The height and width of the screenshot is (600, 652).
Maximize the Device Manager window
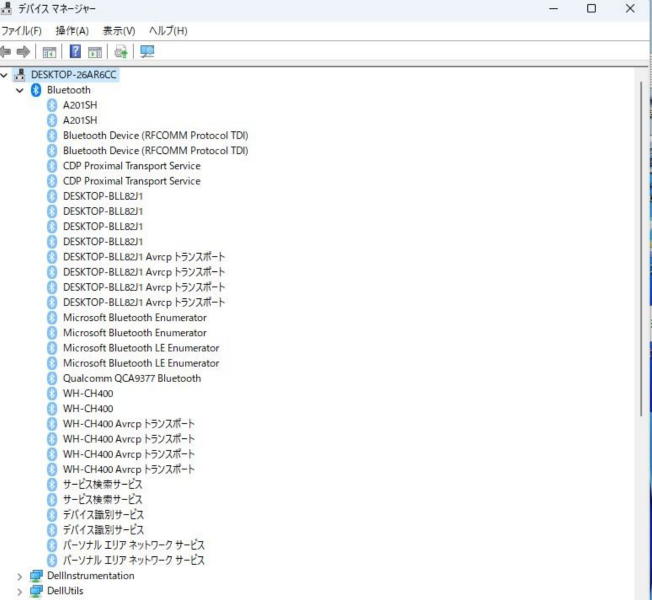[x=591, y=8]
